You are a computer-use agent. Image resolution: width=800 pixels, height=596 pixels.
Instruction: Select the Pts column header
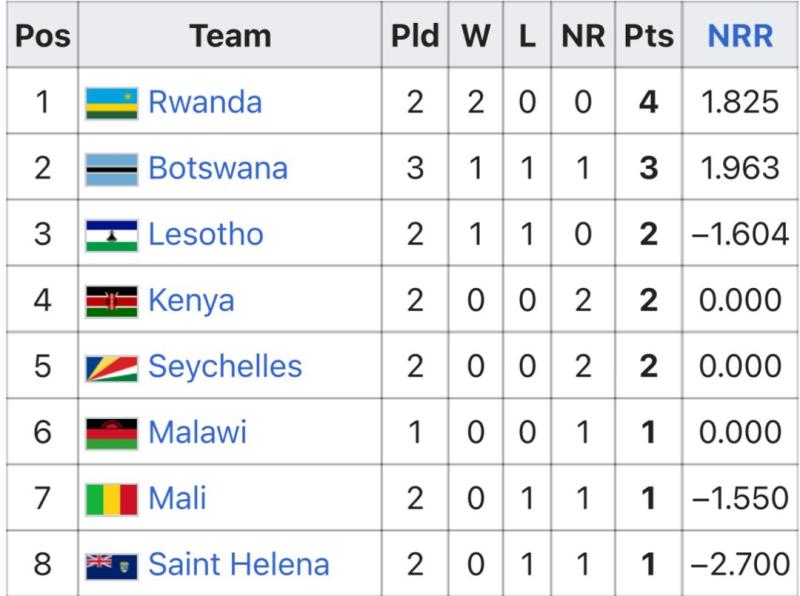pyautogui.click(x=648, y=36)
